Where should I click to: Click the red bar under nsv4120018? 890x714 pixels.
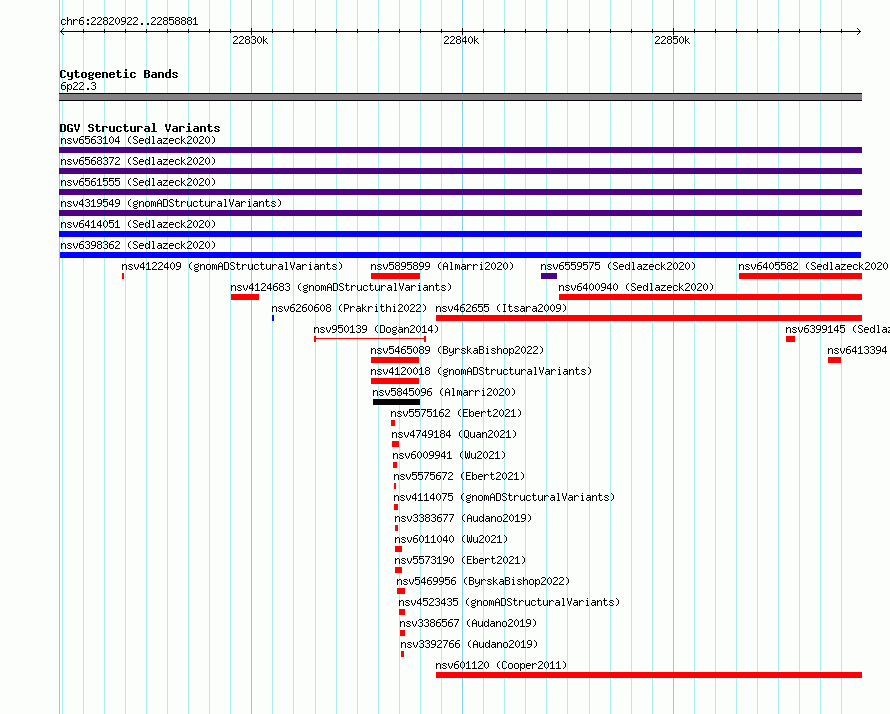(394, 381)
